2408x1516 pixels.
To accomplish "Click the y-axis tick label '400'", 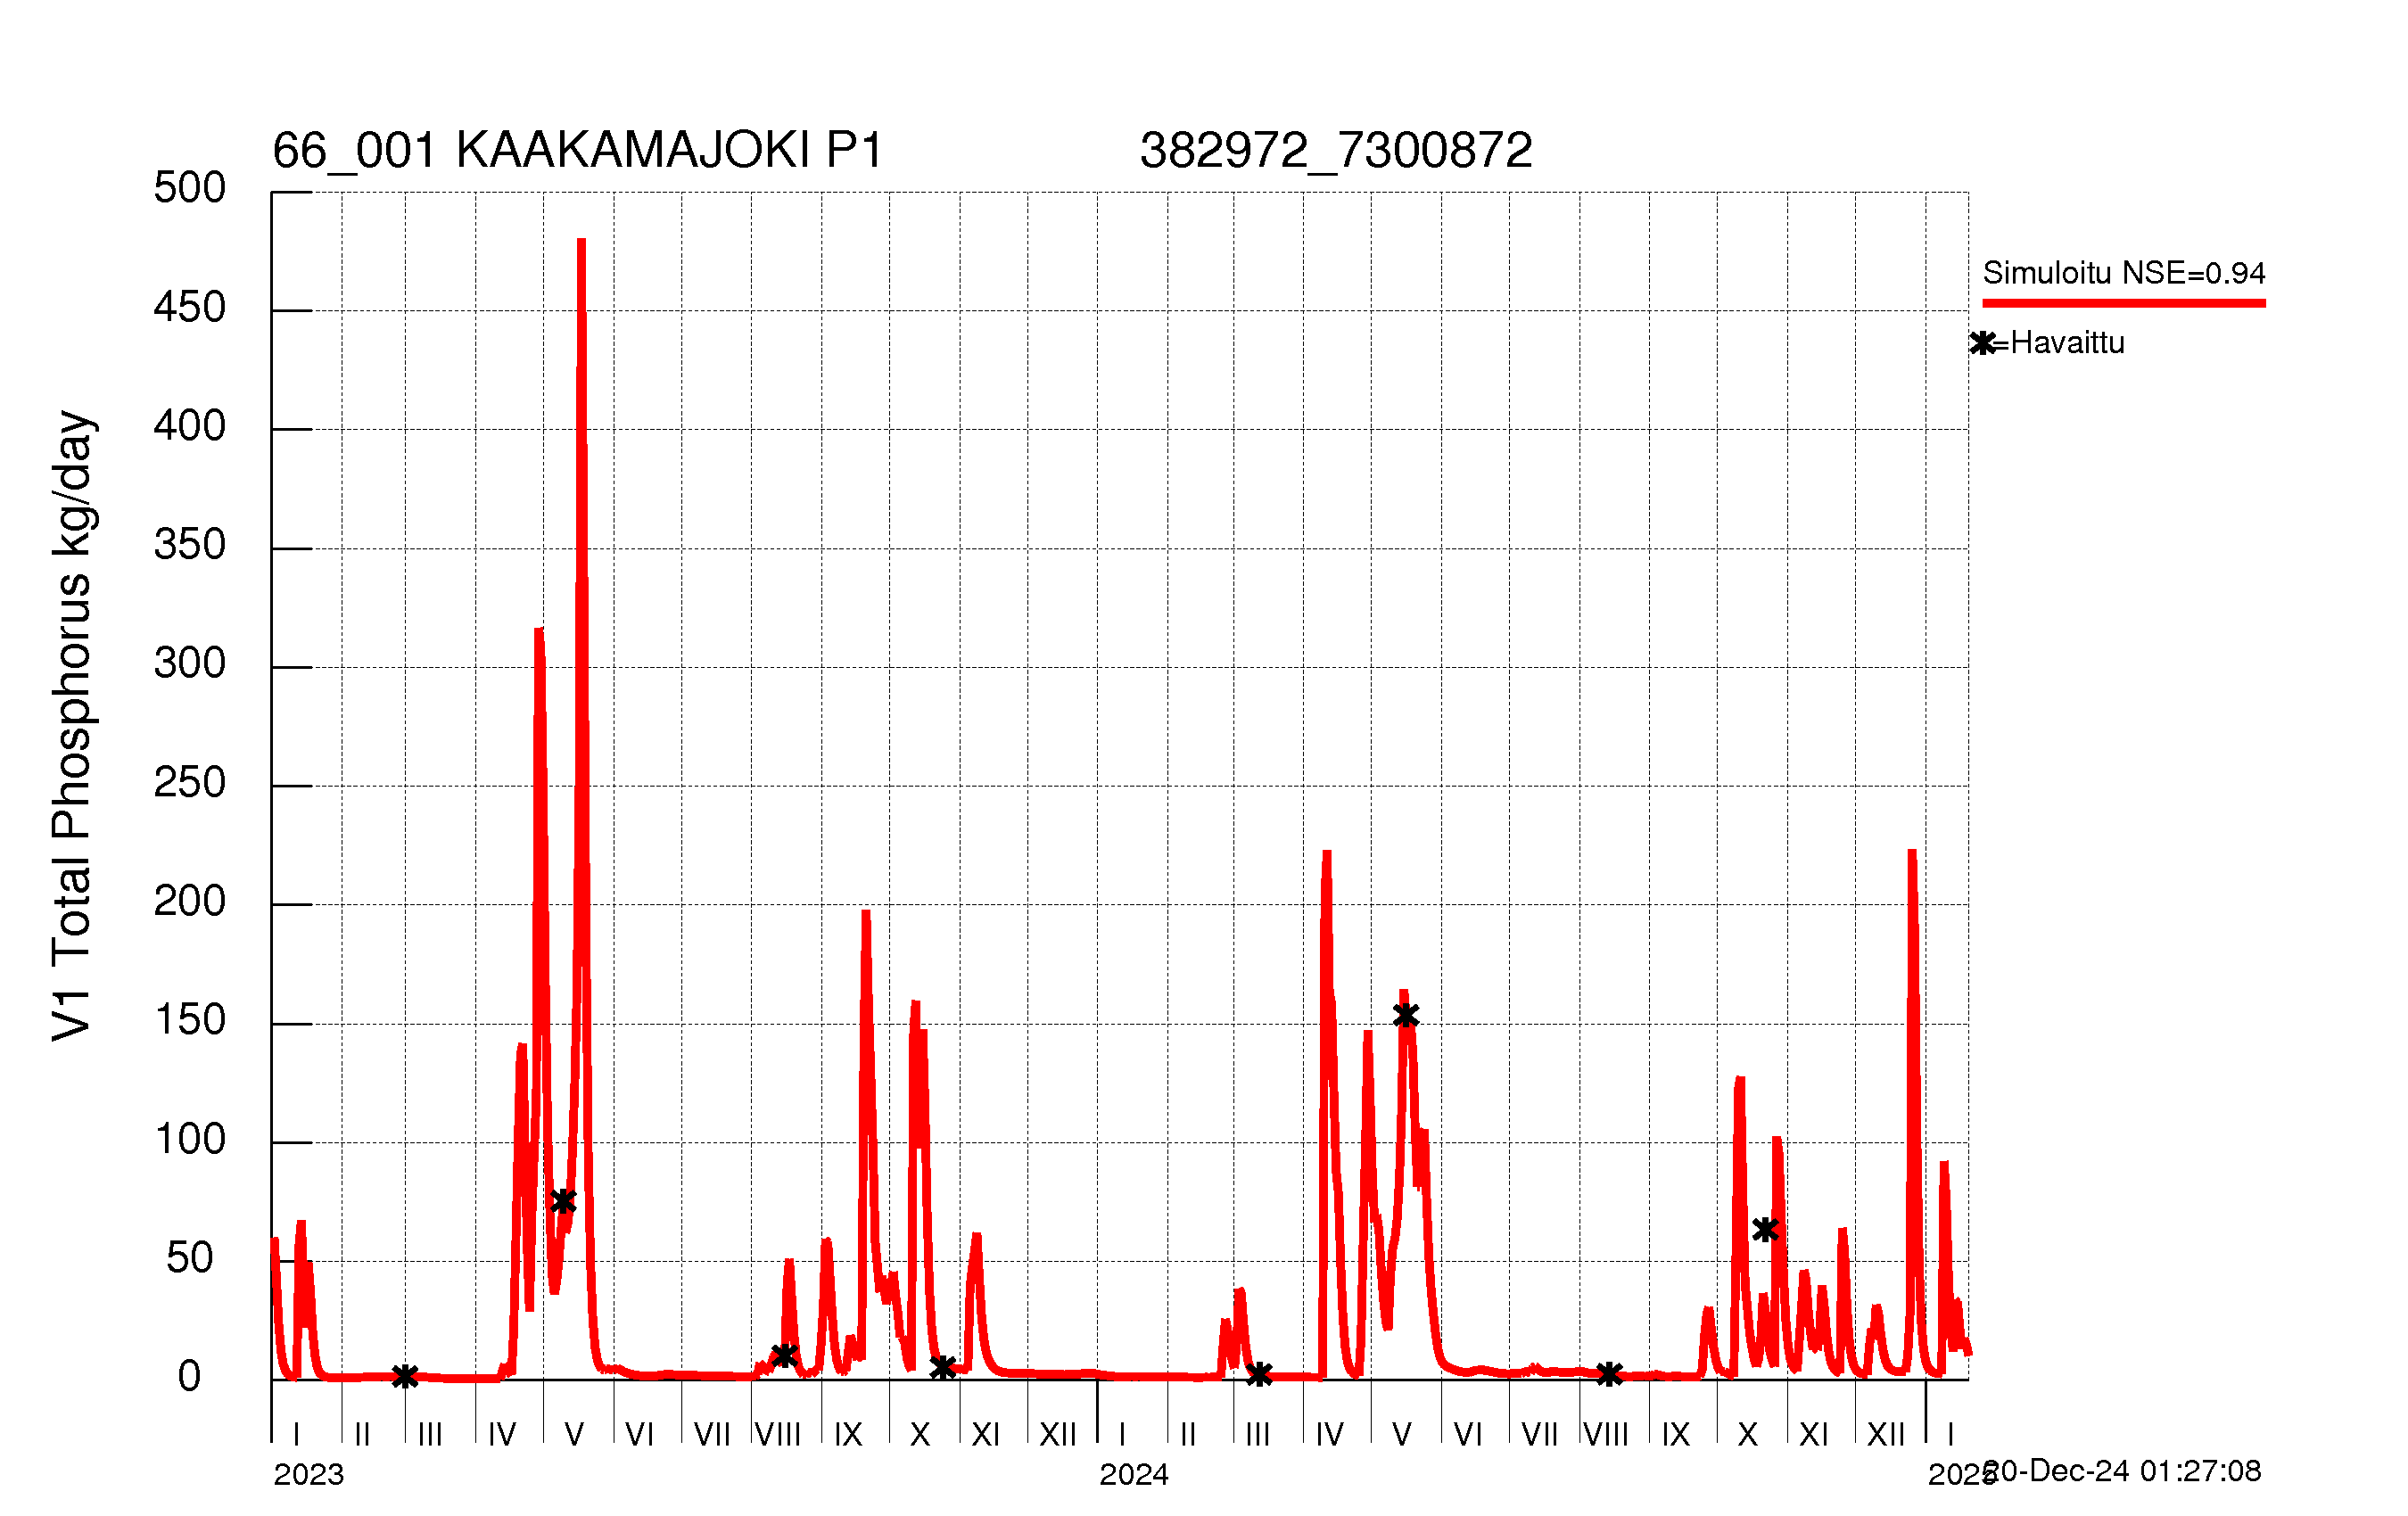I will coord(190,426).
